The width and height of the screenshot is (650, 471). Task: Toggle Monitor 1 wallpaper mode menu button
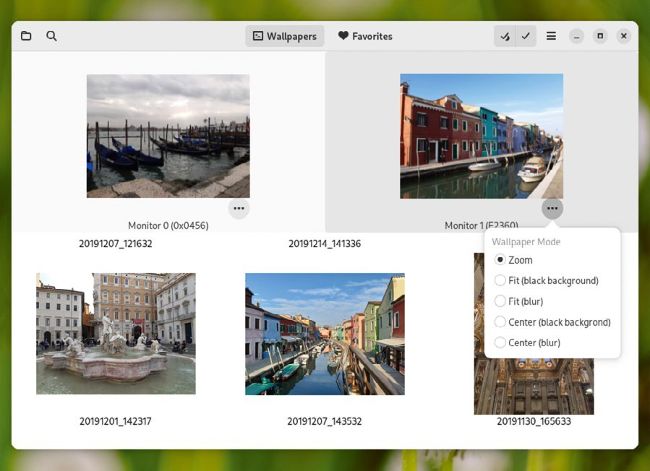point(552,208)
